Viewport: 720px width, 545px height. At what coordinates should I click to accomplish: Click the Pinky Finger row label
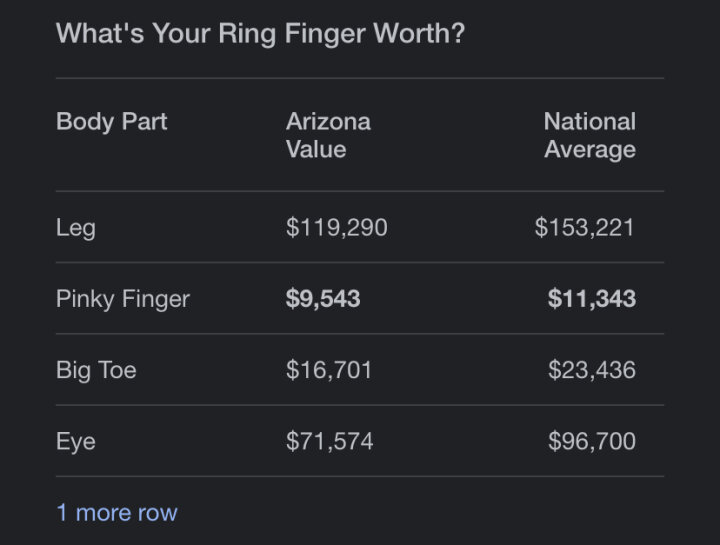pyautogui.click(x=123, y=299)
